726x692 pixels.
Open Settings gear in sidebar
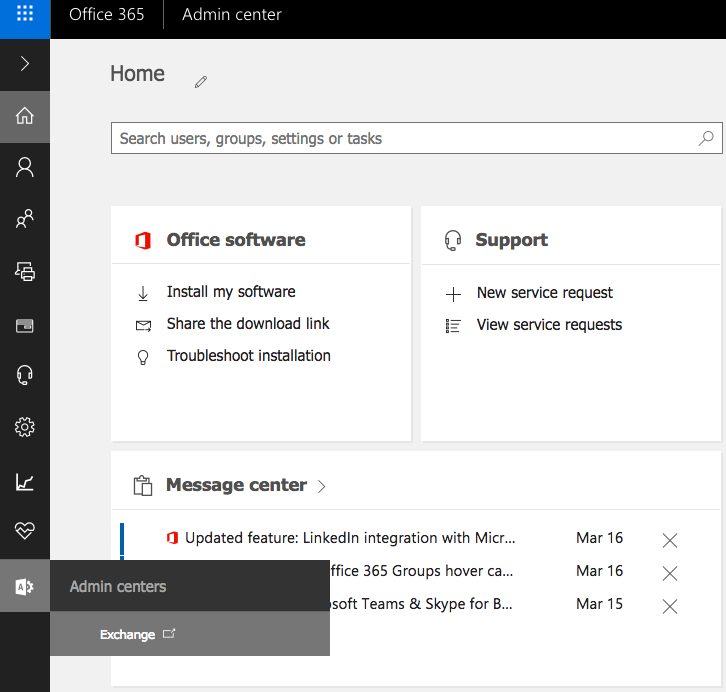point(25,427)
